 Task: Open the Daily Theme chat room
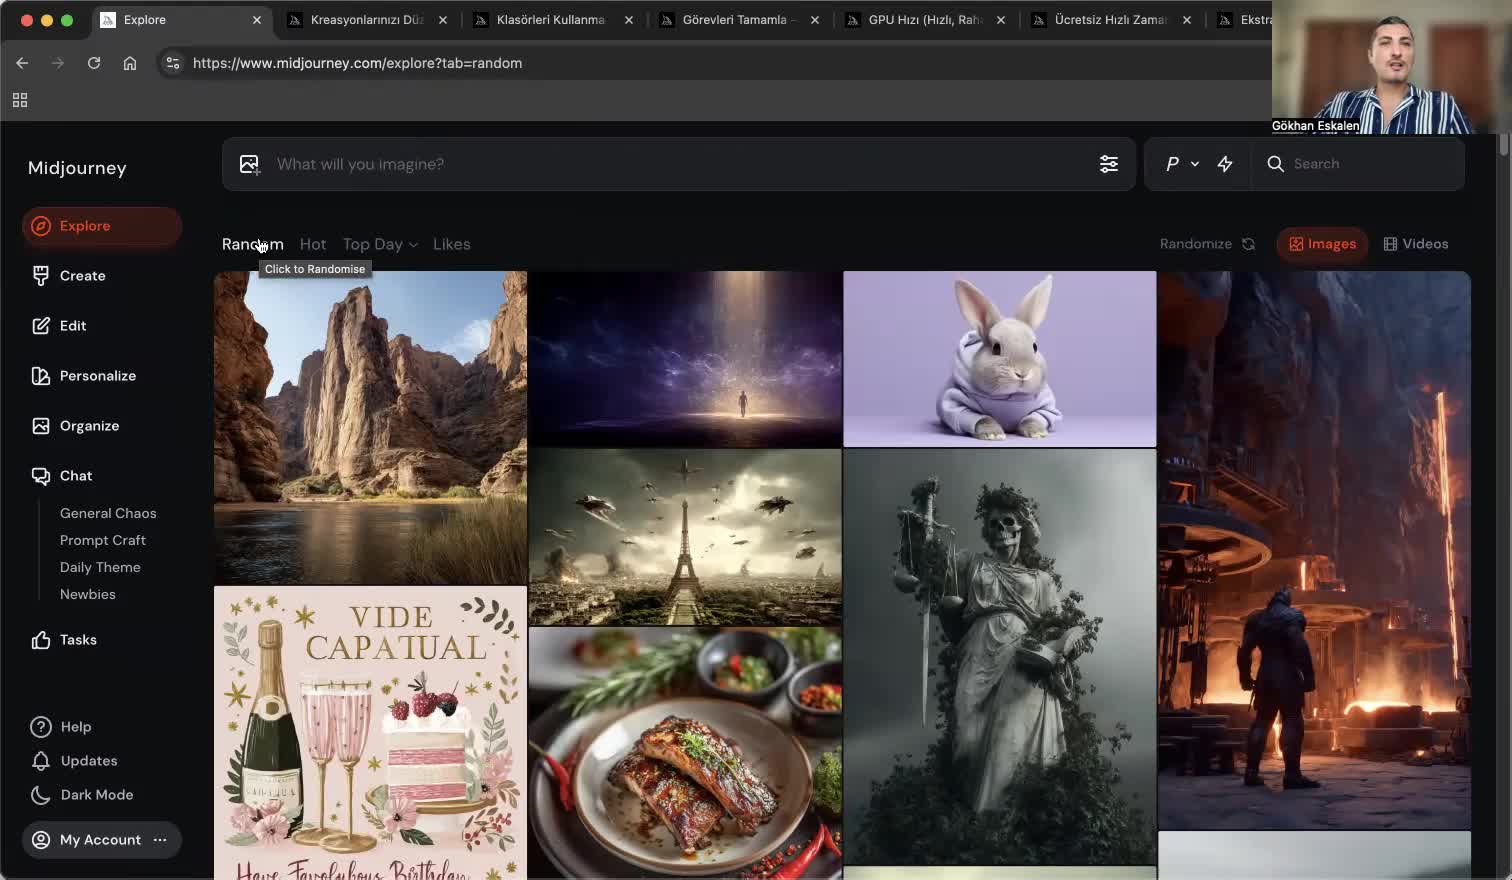100,567
